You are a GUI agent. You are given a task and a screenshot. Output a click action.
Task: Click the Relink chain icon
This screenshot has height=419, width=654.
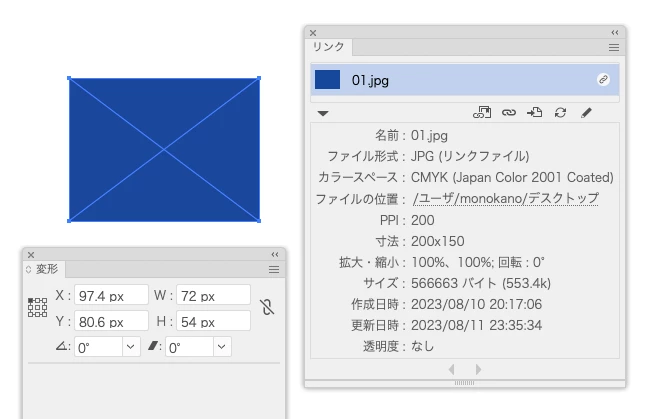coord(508,113)
